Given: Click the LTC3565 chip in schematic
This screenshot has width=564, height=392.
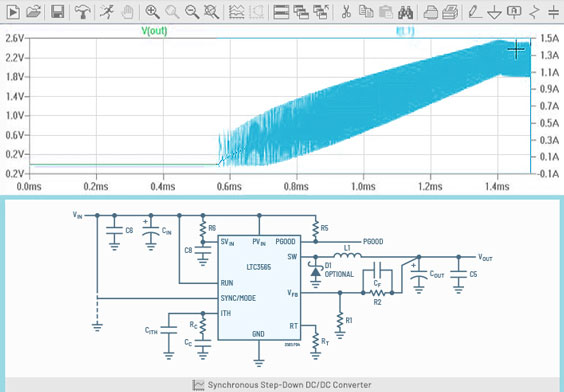Looking at the screenshot, I should tap(259, 288).
